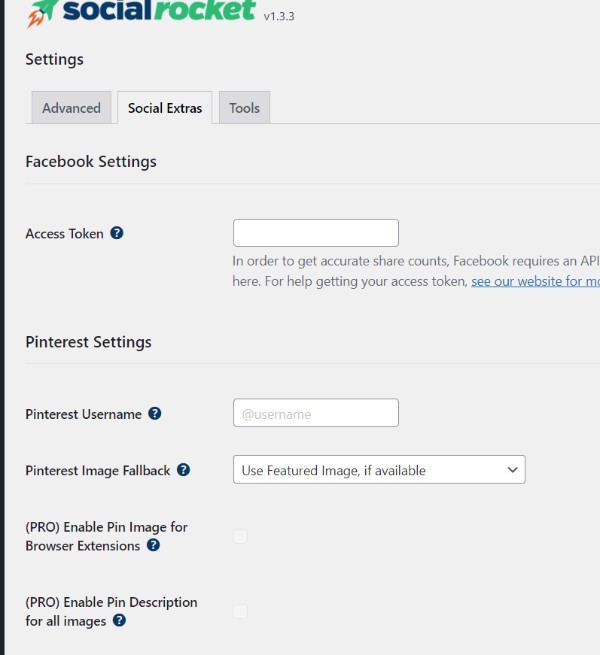Show help for Pinterest Username
This screenshot has height=655, width=600.
pyautogui.click(x=155, y=414)
